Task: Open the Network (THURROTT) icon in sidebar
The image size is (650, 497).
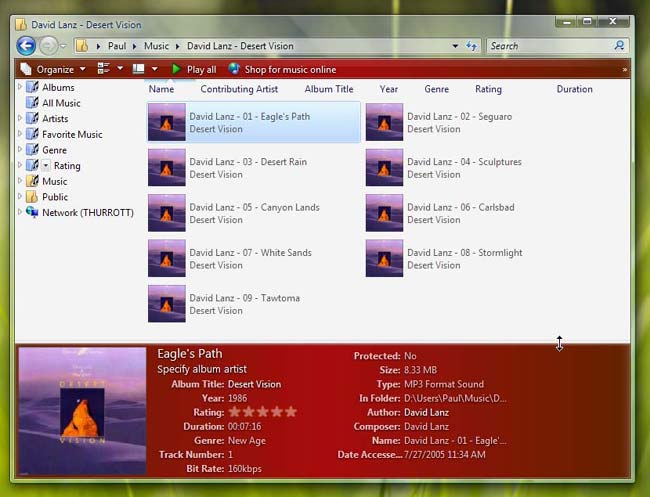Action: (x=32, y=212)
